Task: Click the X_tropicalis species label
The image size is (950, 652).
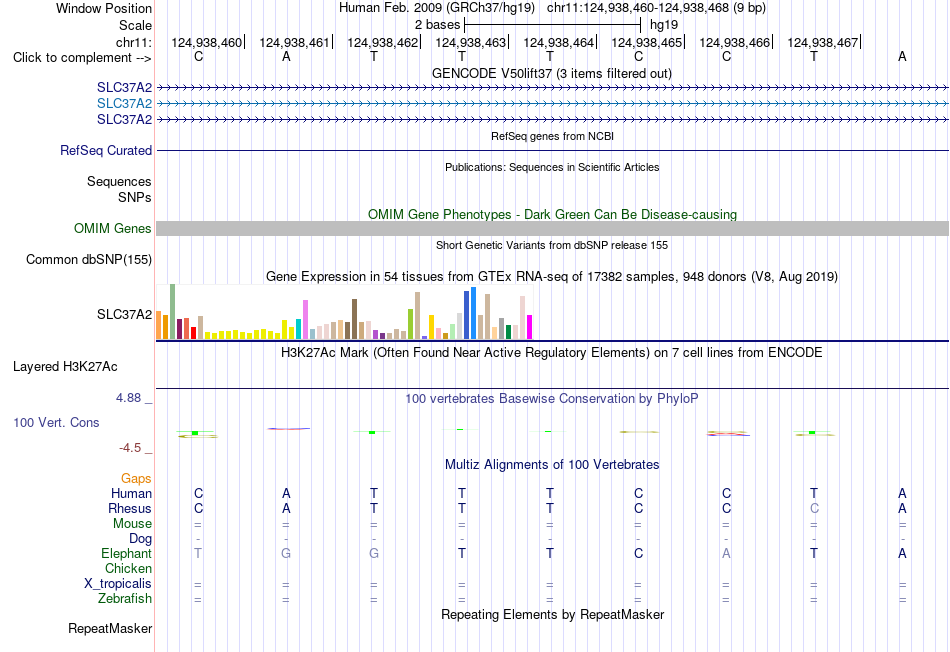Action: [x=118, y=584]
